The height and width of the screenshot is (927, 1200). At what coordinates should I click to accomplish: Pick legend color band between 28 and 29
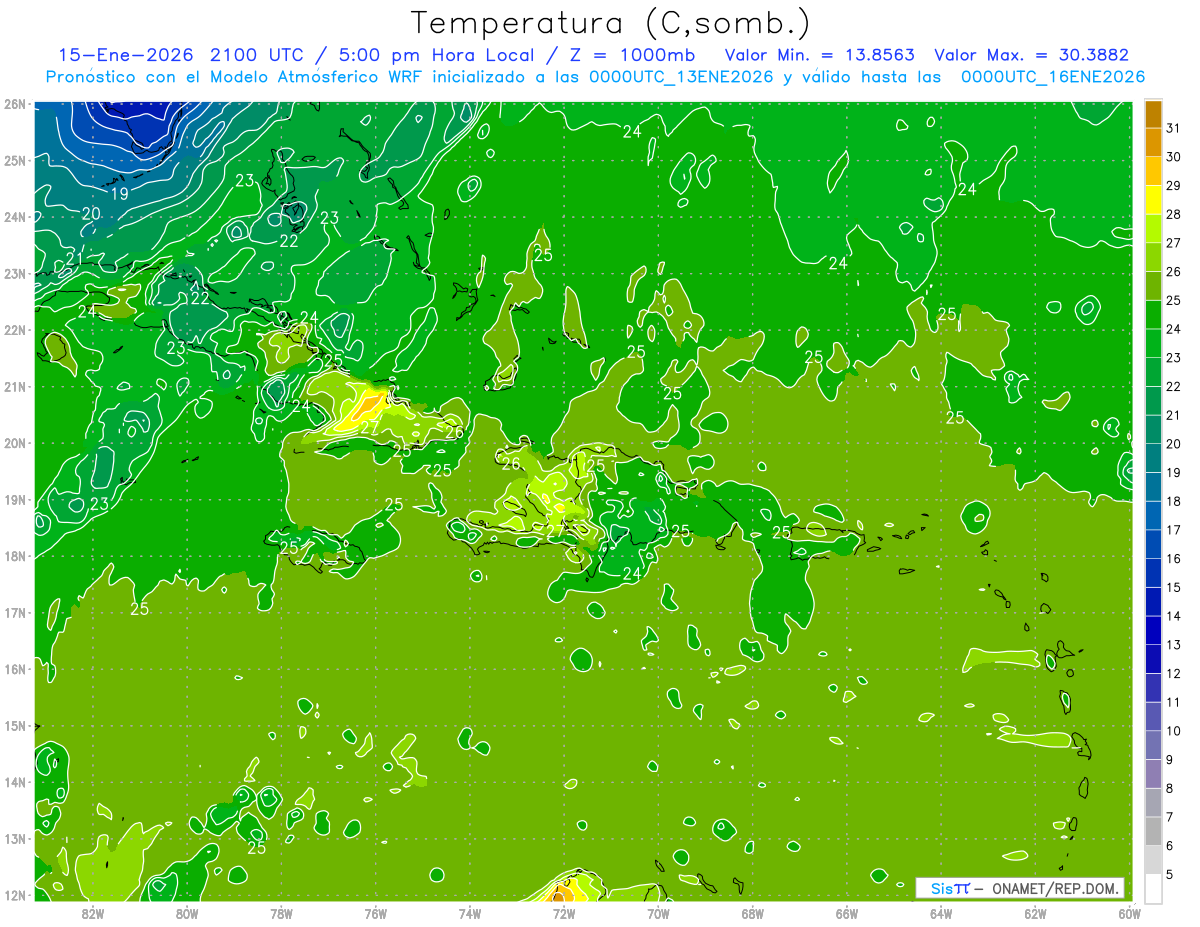tap(1153, 200)
